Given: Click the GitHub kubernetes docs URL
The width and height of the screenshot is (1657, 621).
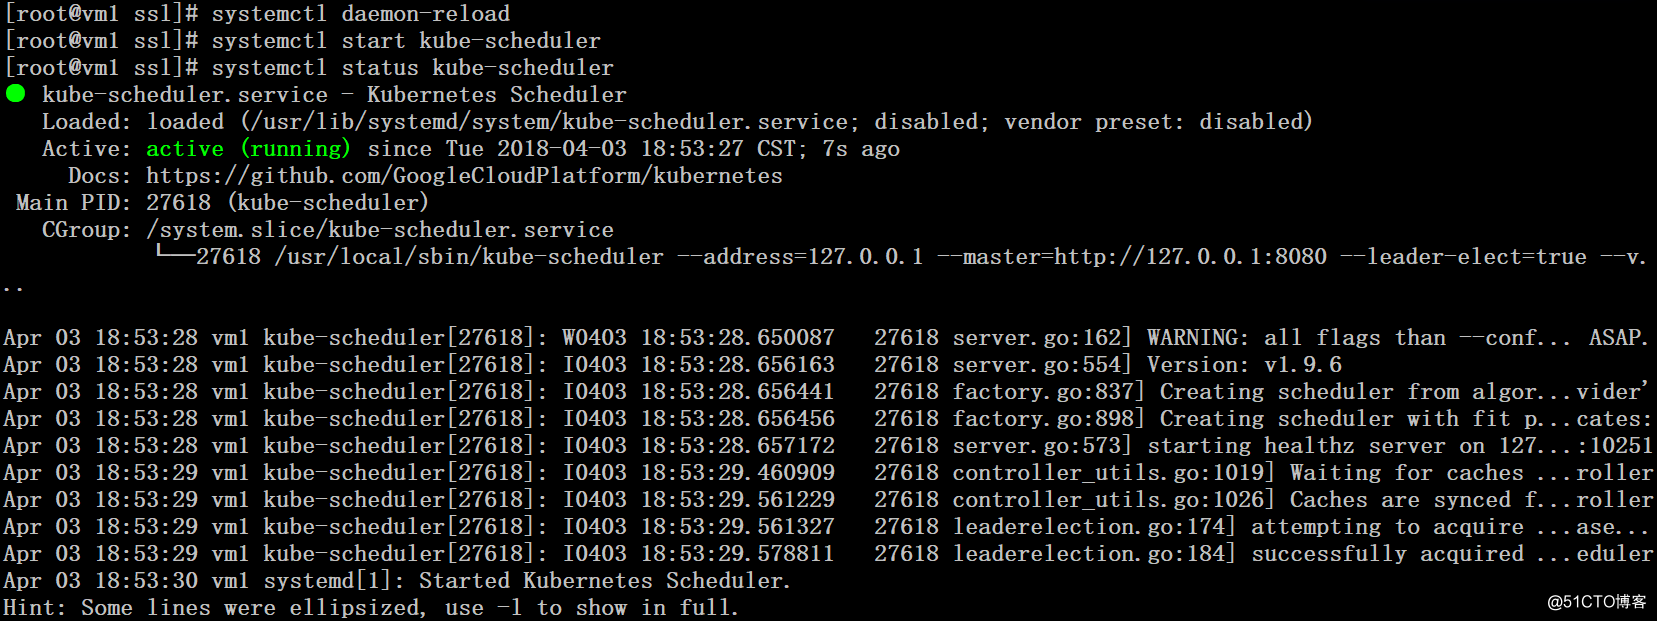Looking at the screenshot, I should [x=464, y=176].
